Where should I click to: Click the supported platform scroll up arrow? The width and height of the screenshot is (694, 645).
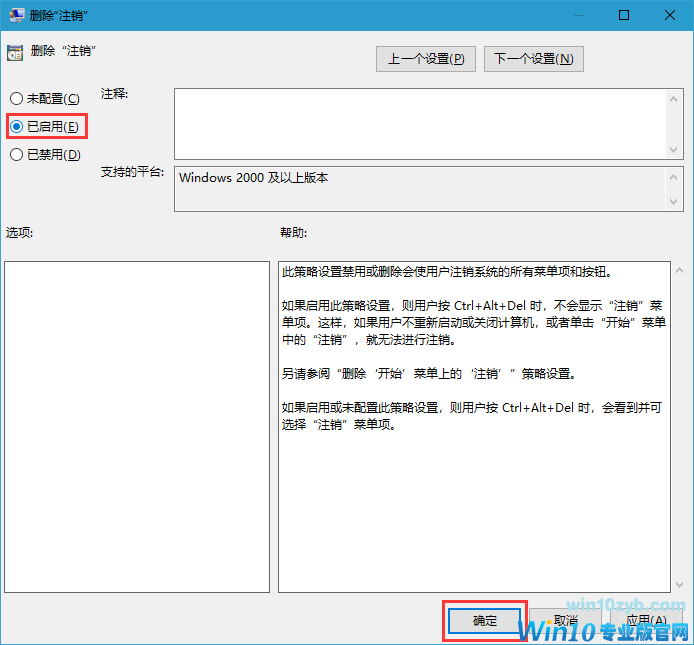673,178
